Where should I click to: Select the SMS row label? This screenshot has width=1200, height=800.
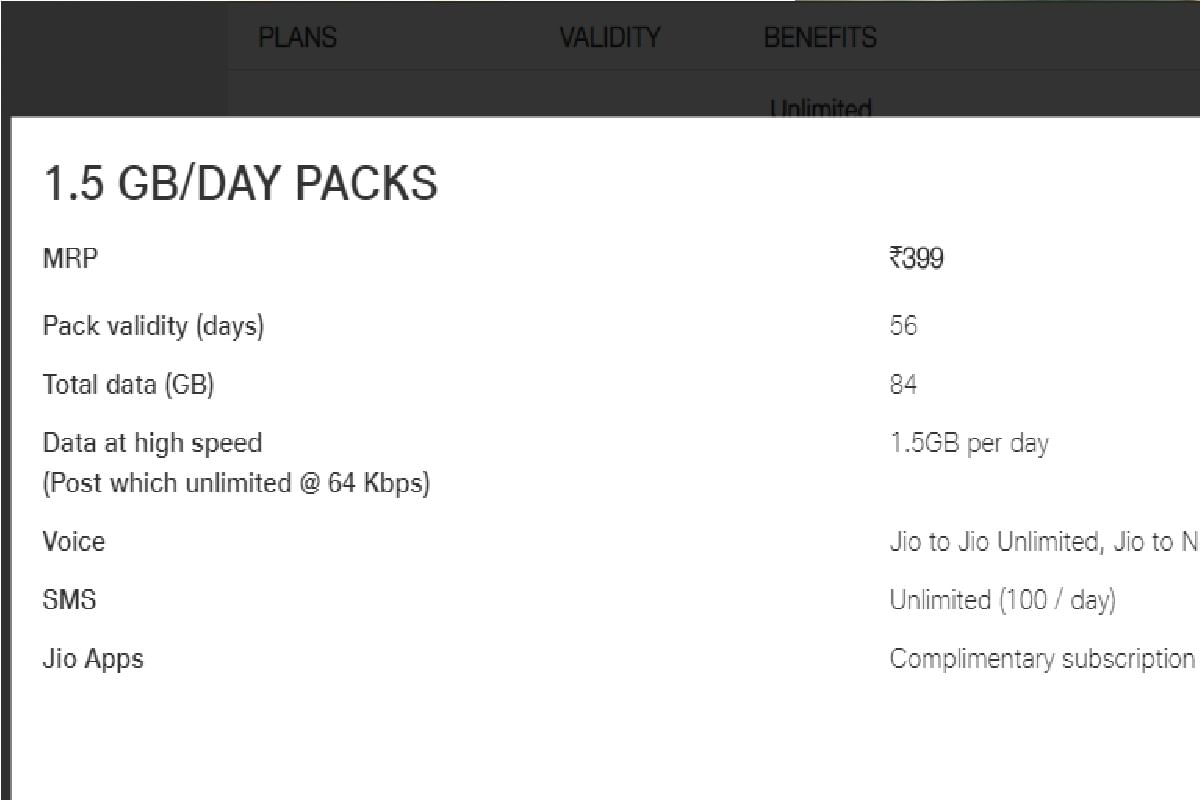point(69,600)
